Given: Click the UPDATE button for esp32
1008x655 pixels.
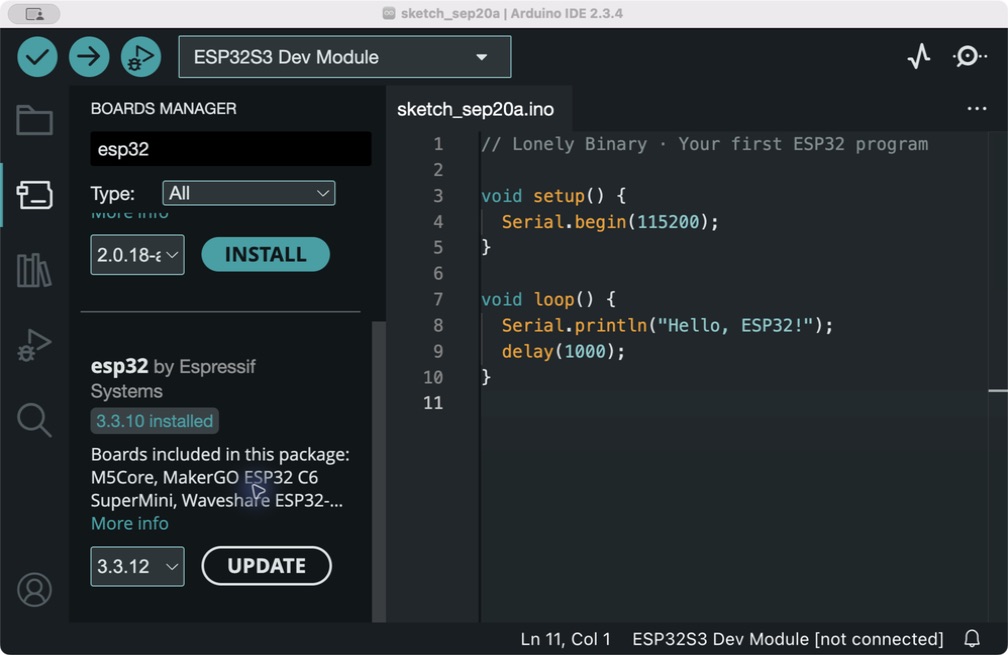Looking at the screenshot, I should coord(267,566).
